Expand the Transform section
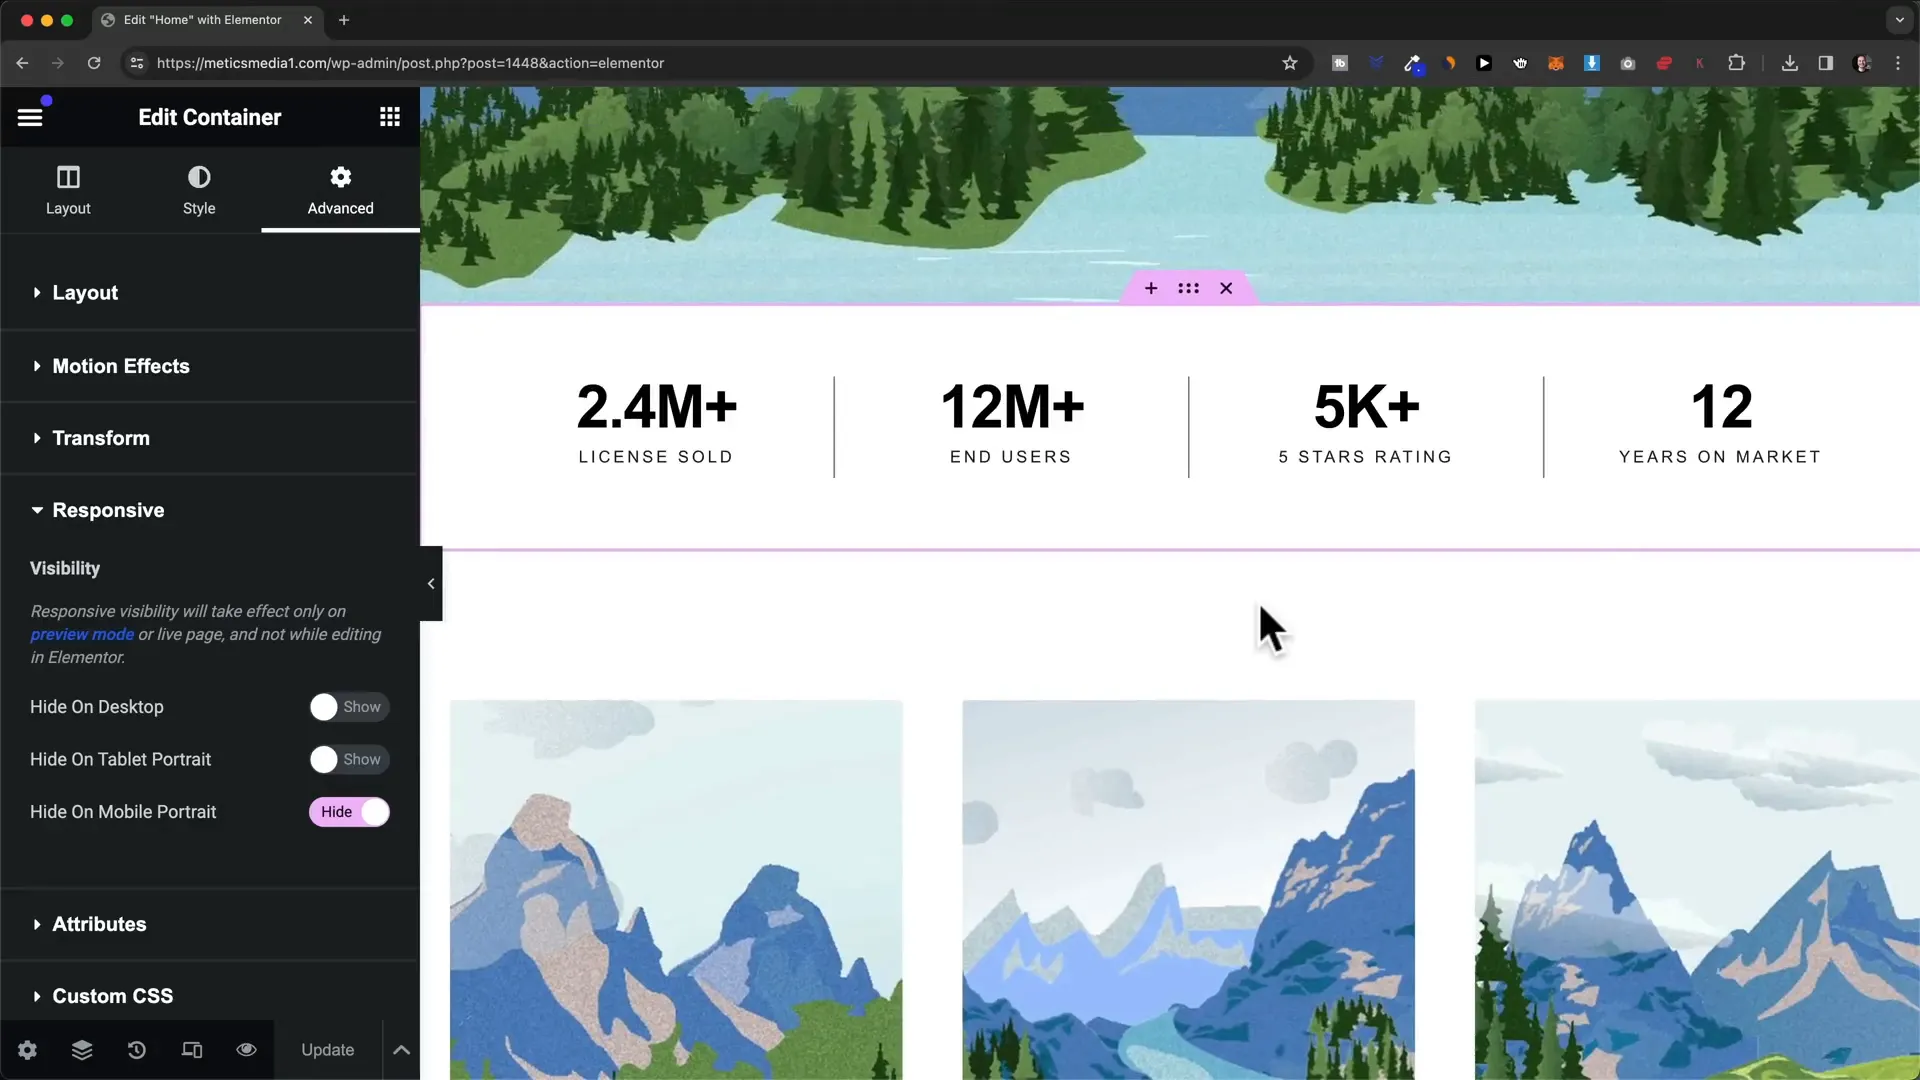This screenshot has height=1080, width=1920. click(100, 438)
